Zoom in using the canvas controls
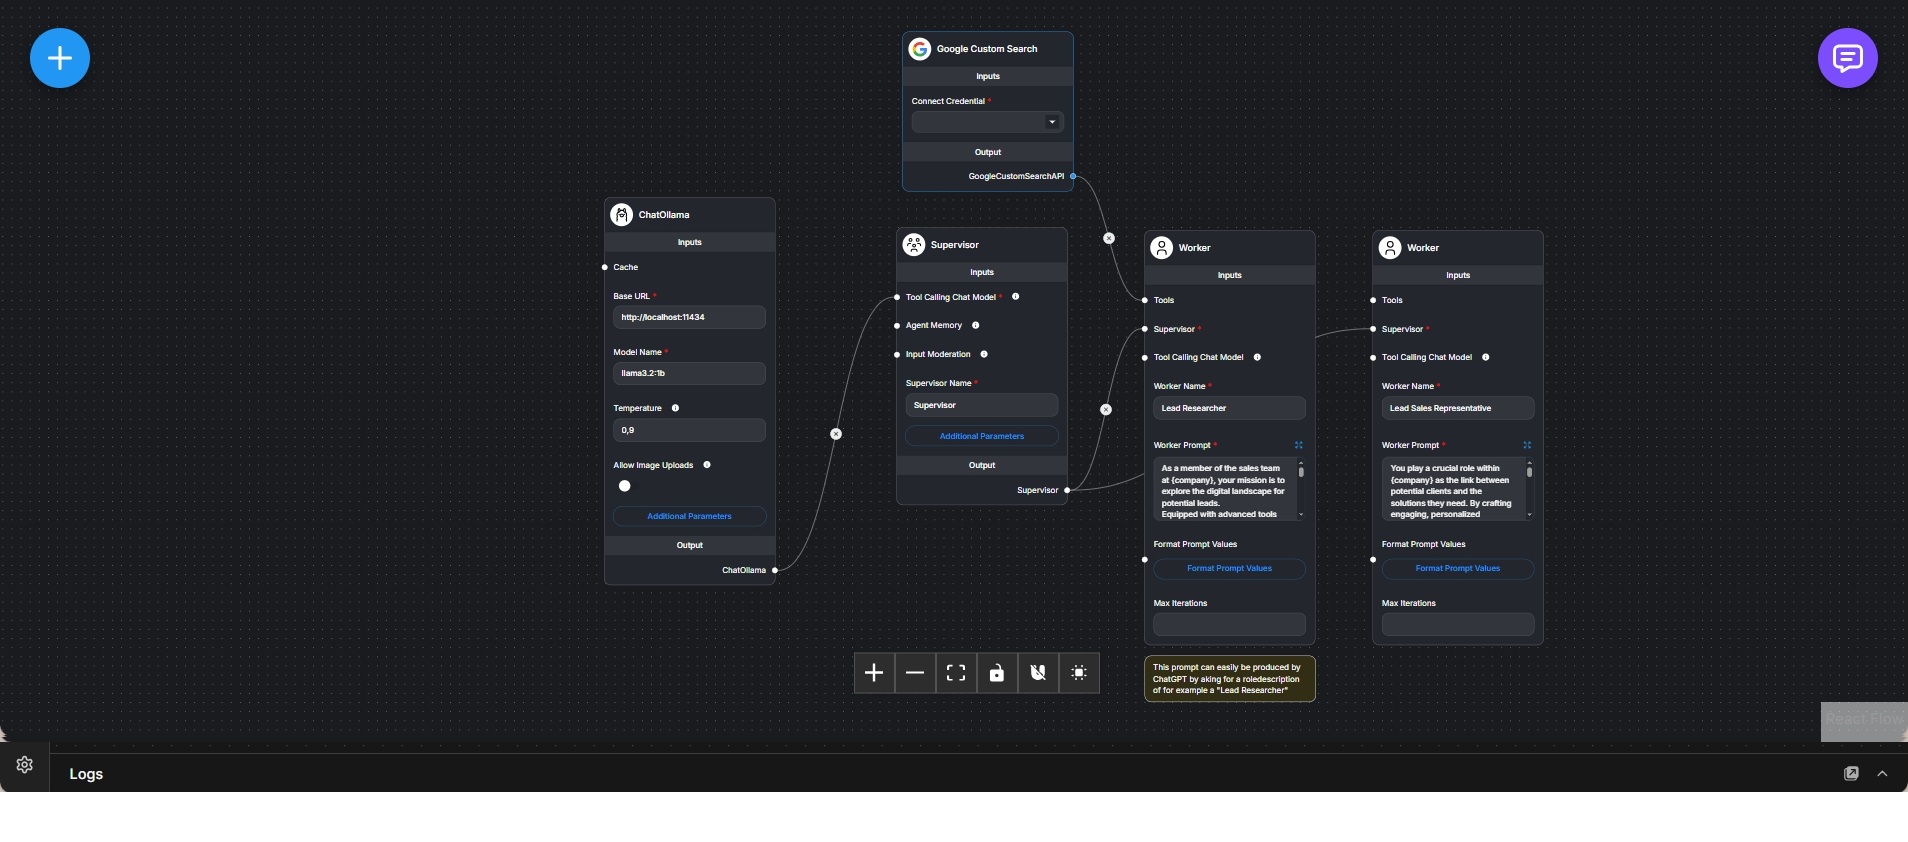This screenshot has width=1908, height=842. [x=874, y=673]
